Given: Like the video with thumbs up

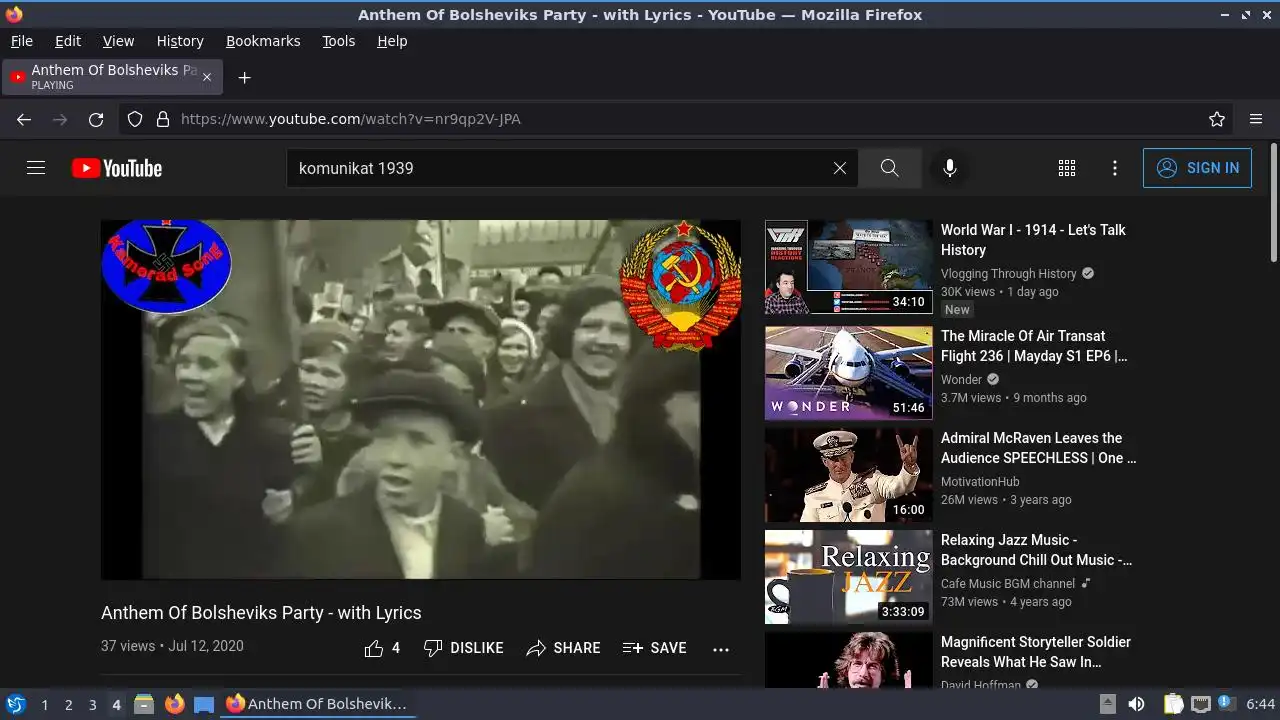Looking at the screenshot, I should tap(383, 648).
